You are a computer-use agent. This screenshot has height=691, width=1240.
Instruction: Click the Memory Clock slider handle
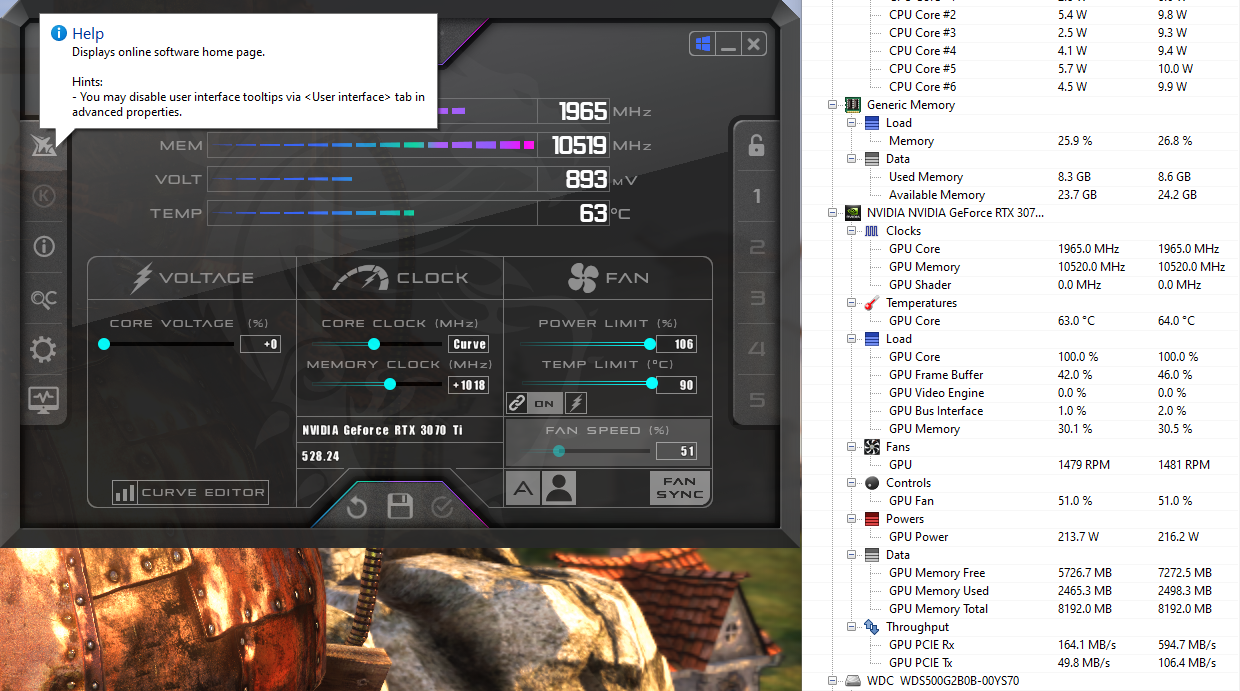pos(390,384)
